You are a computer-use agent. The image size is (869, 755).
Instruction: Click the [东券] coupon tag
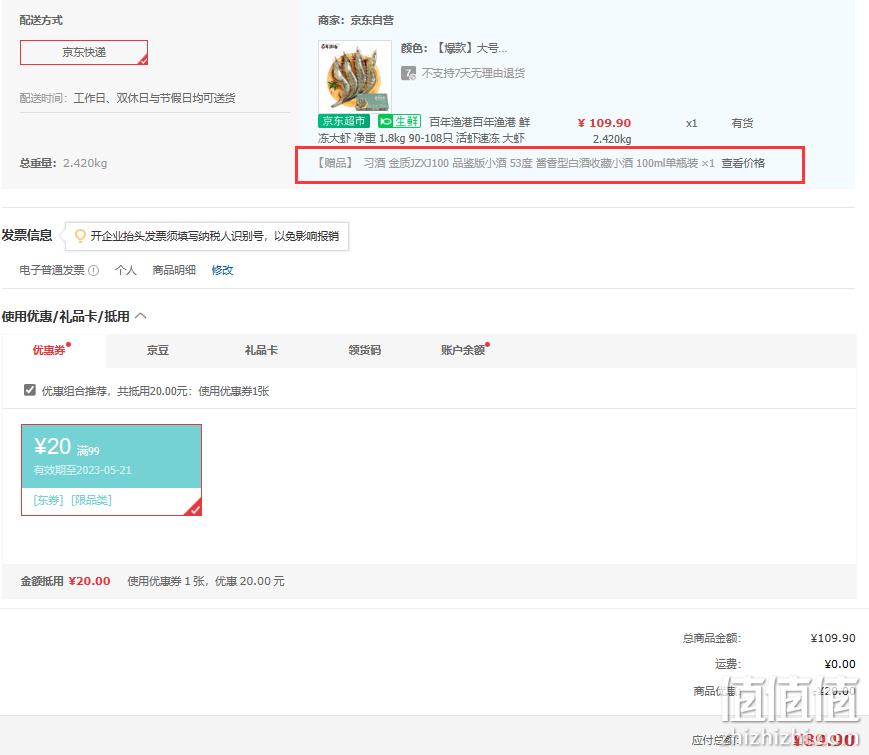[48, 500]
